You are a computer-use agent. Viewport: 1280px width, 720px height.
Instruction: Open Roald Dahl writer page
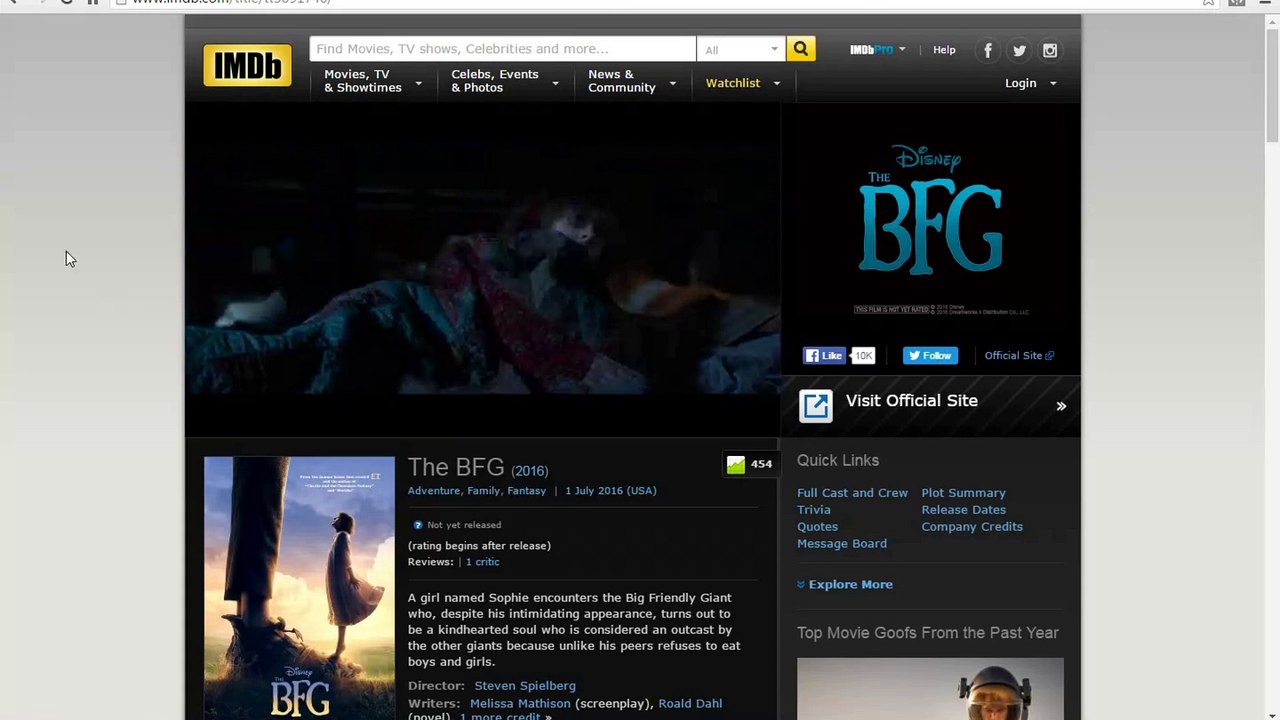pyautogui.click(x=690, y=704)
